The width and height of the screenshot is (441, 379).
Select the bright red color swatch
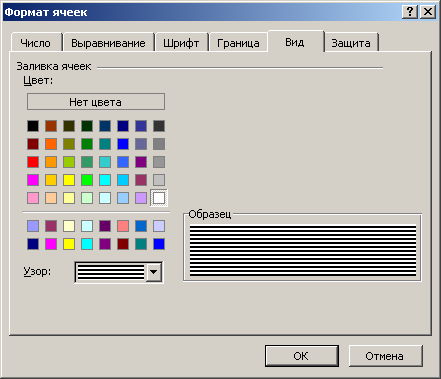point(33,162)
